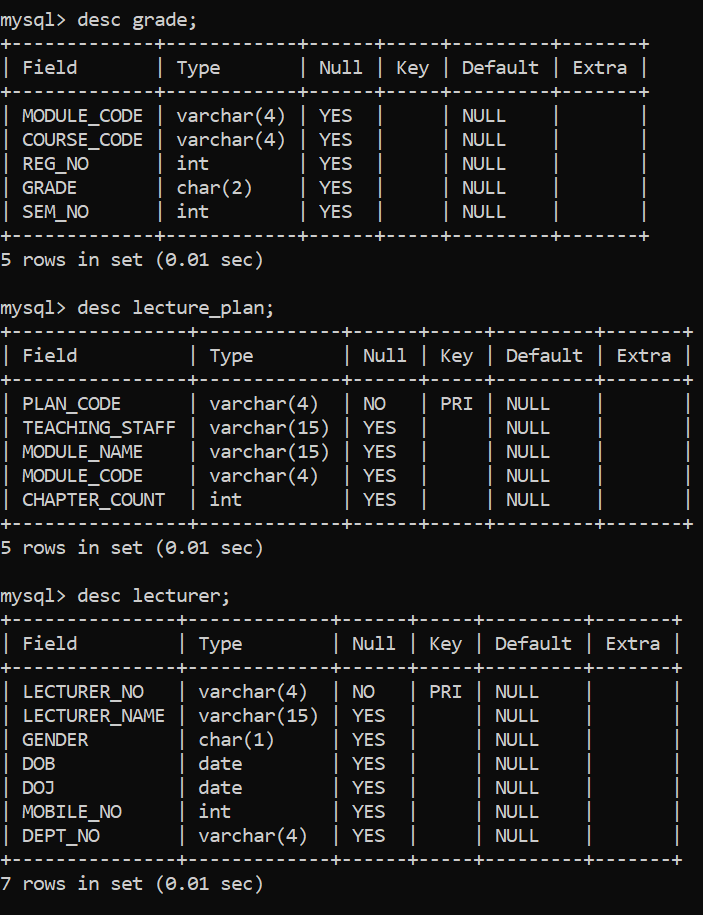Screen dimensions: 703x915
Task: Click date type of DOJ row
Action: [220, 787]
